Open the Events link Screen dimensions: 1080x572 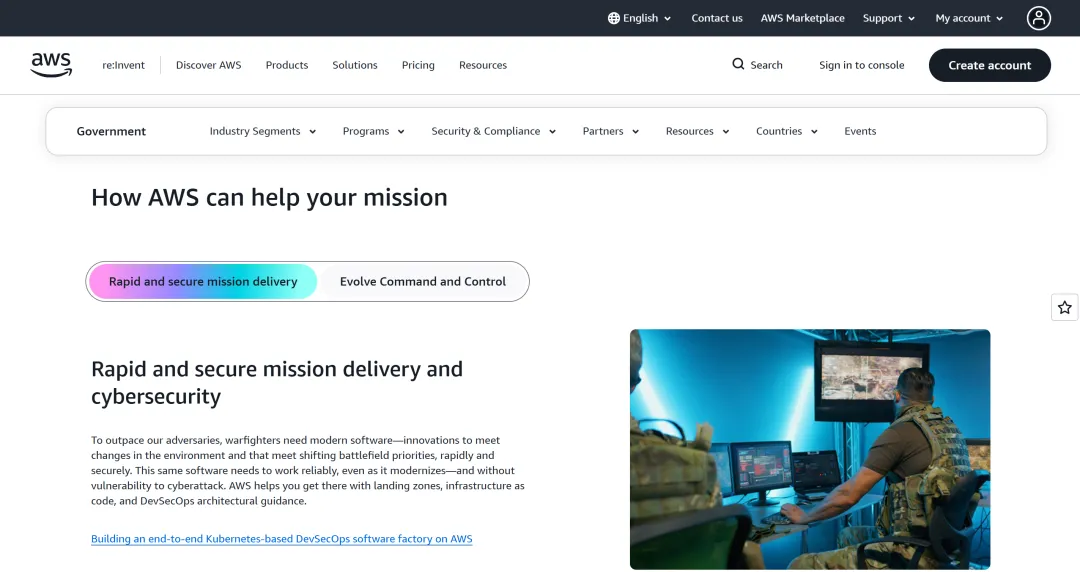[860, 131]
